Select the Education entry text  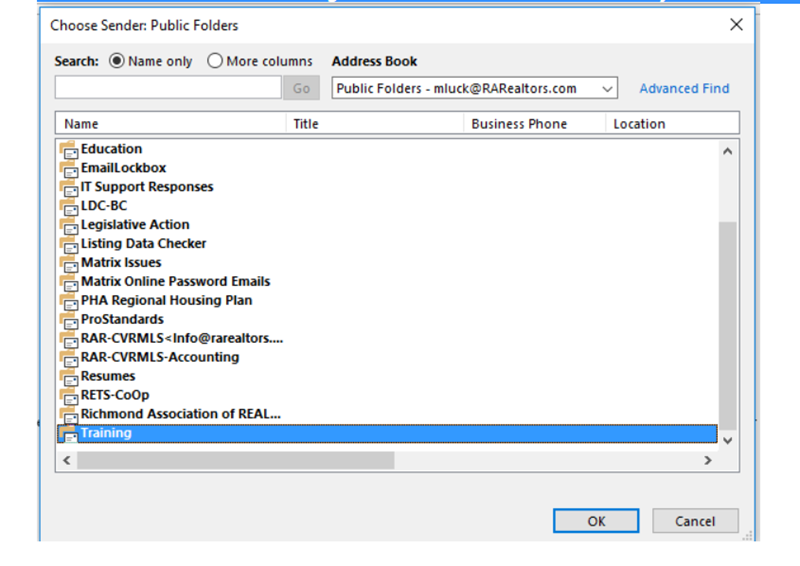click(x=111, y=149)
